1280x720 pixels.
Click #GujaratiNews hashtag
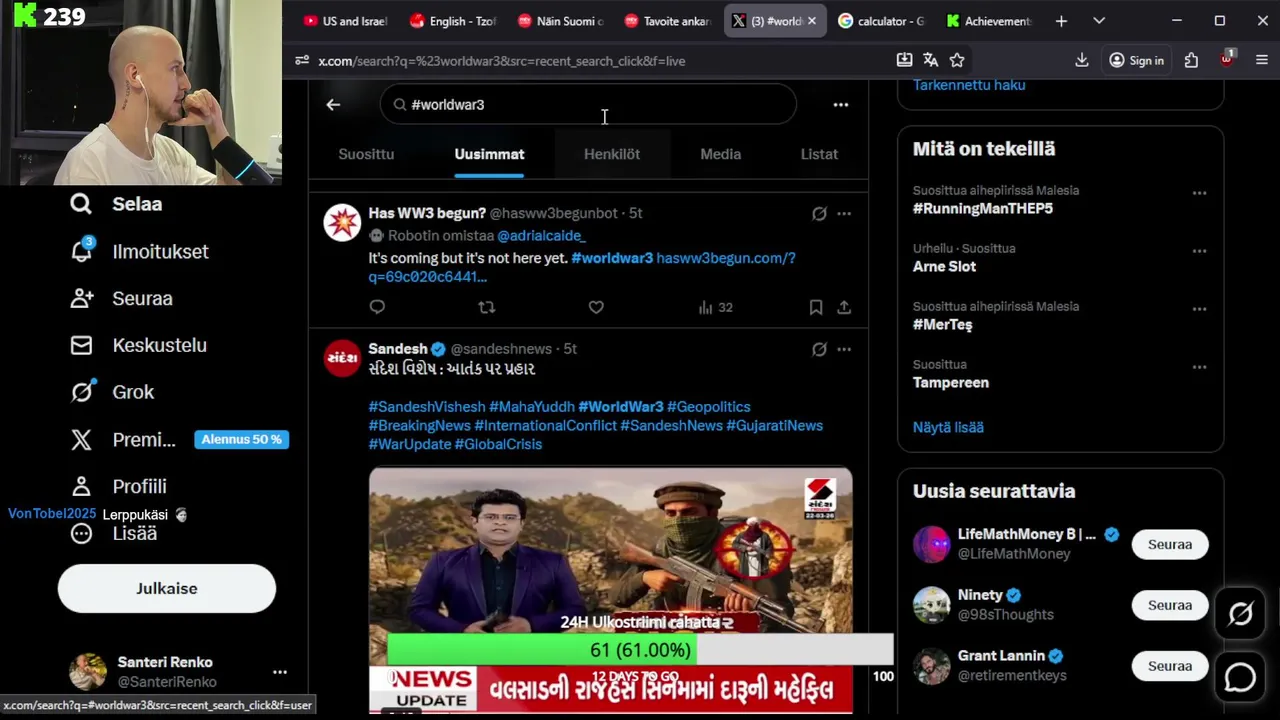[774, 426]
